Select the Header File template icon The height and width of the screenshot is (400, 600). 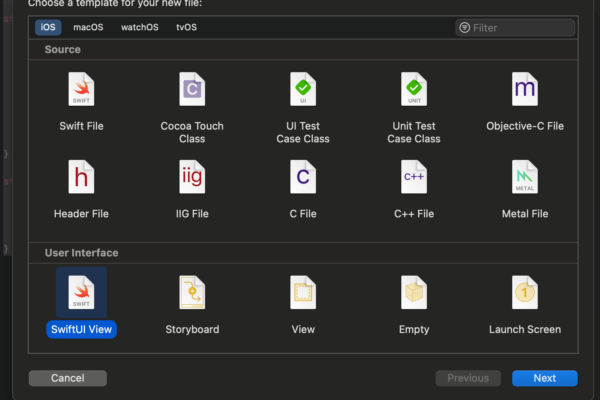[81, 178]
